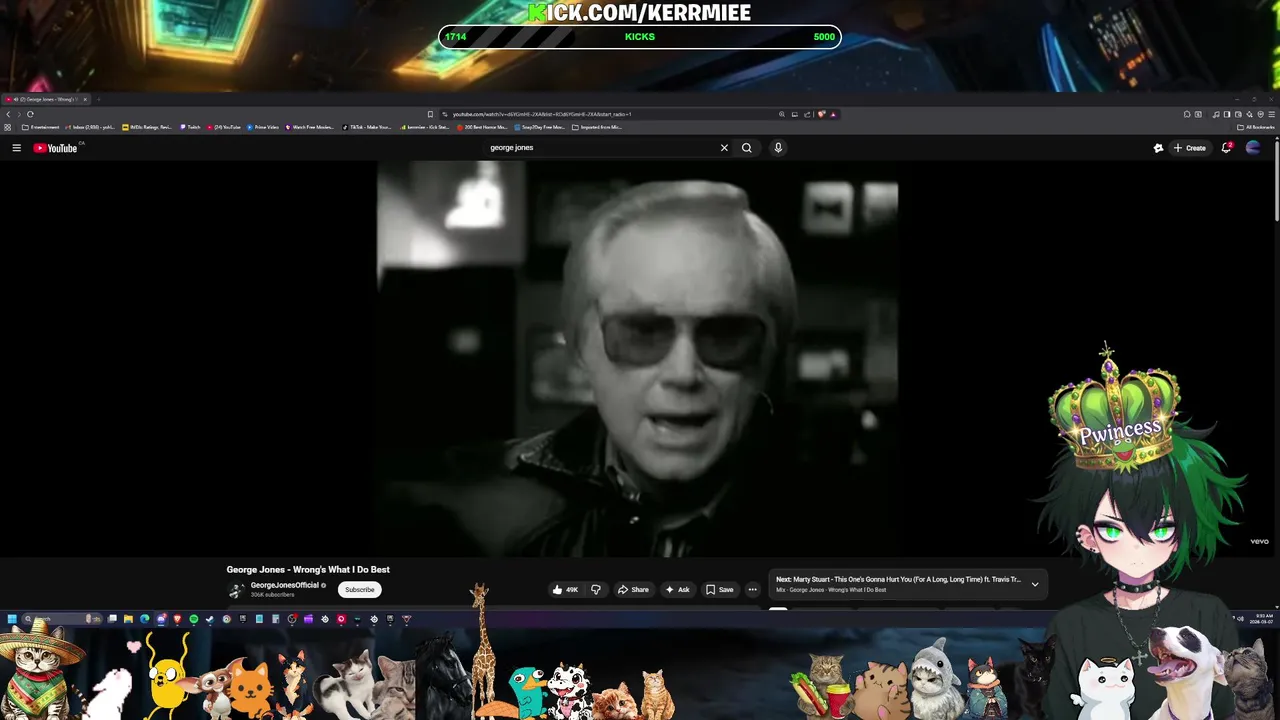Screen dimensions: 1280x720
Task: Select the George Jones browser tab
Action: pyautogui.click(x=45, y=99)
